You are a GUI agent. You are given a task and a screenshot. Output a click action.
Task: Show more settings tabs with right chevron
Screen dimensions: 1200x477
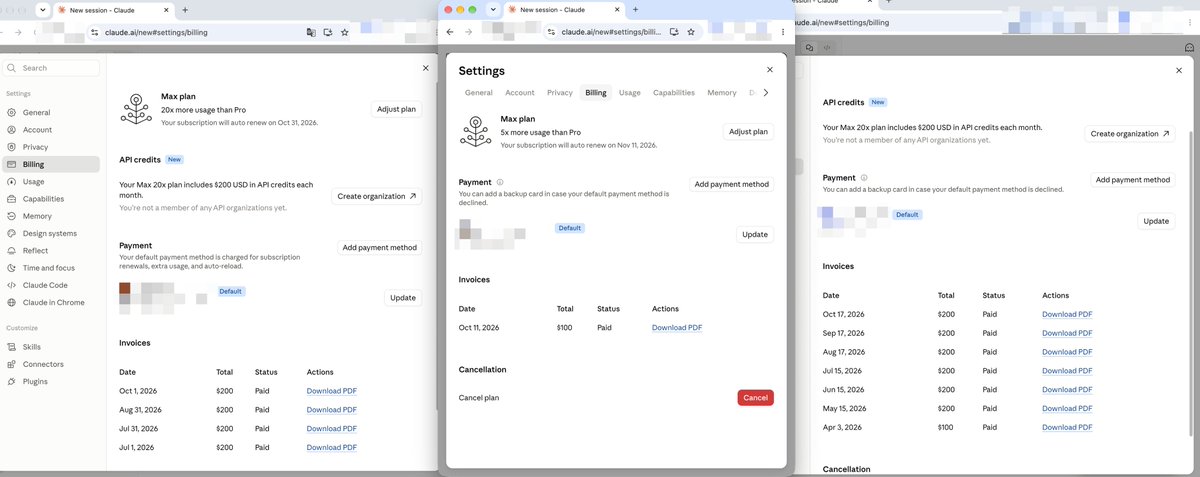tap(765, 92)
